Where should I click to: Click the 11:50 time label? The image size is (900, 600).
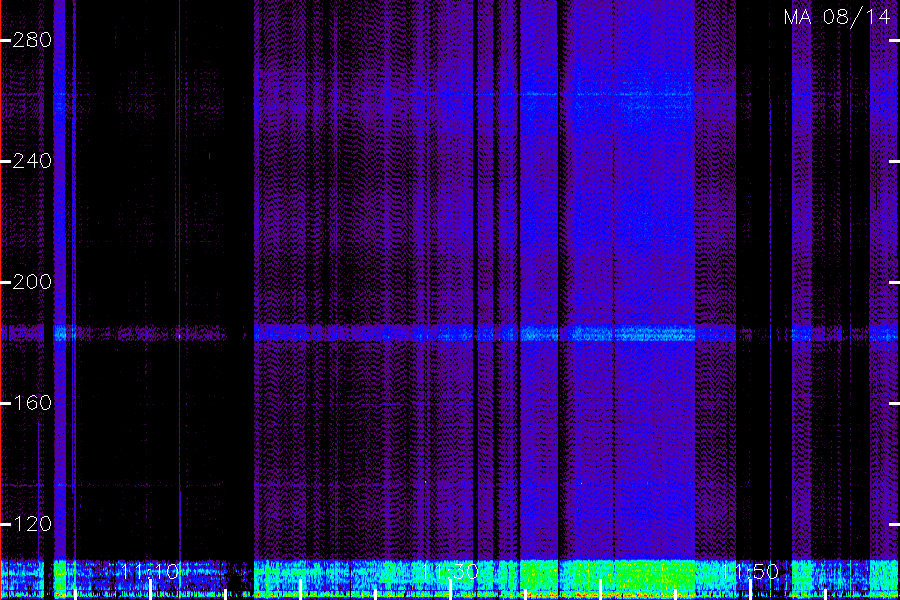[750, 572]
